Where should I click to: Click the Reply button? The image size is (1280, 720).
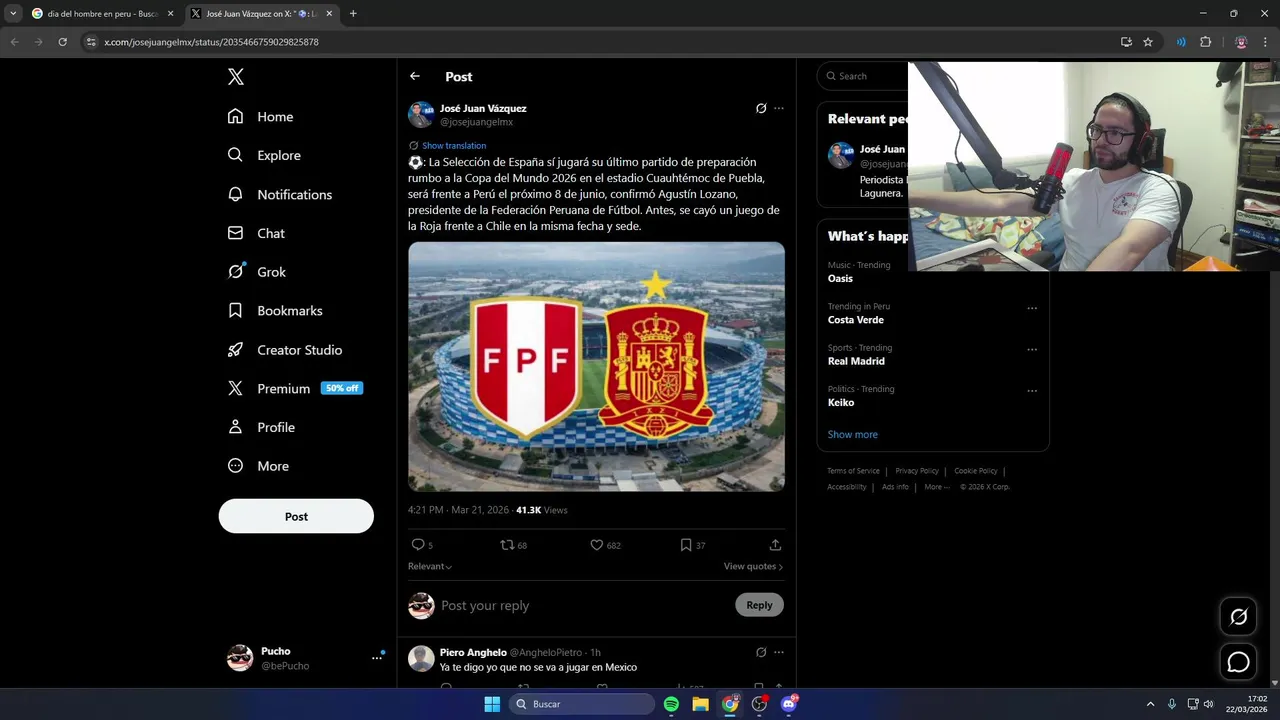(759, 605)
